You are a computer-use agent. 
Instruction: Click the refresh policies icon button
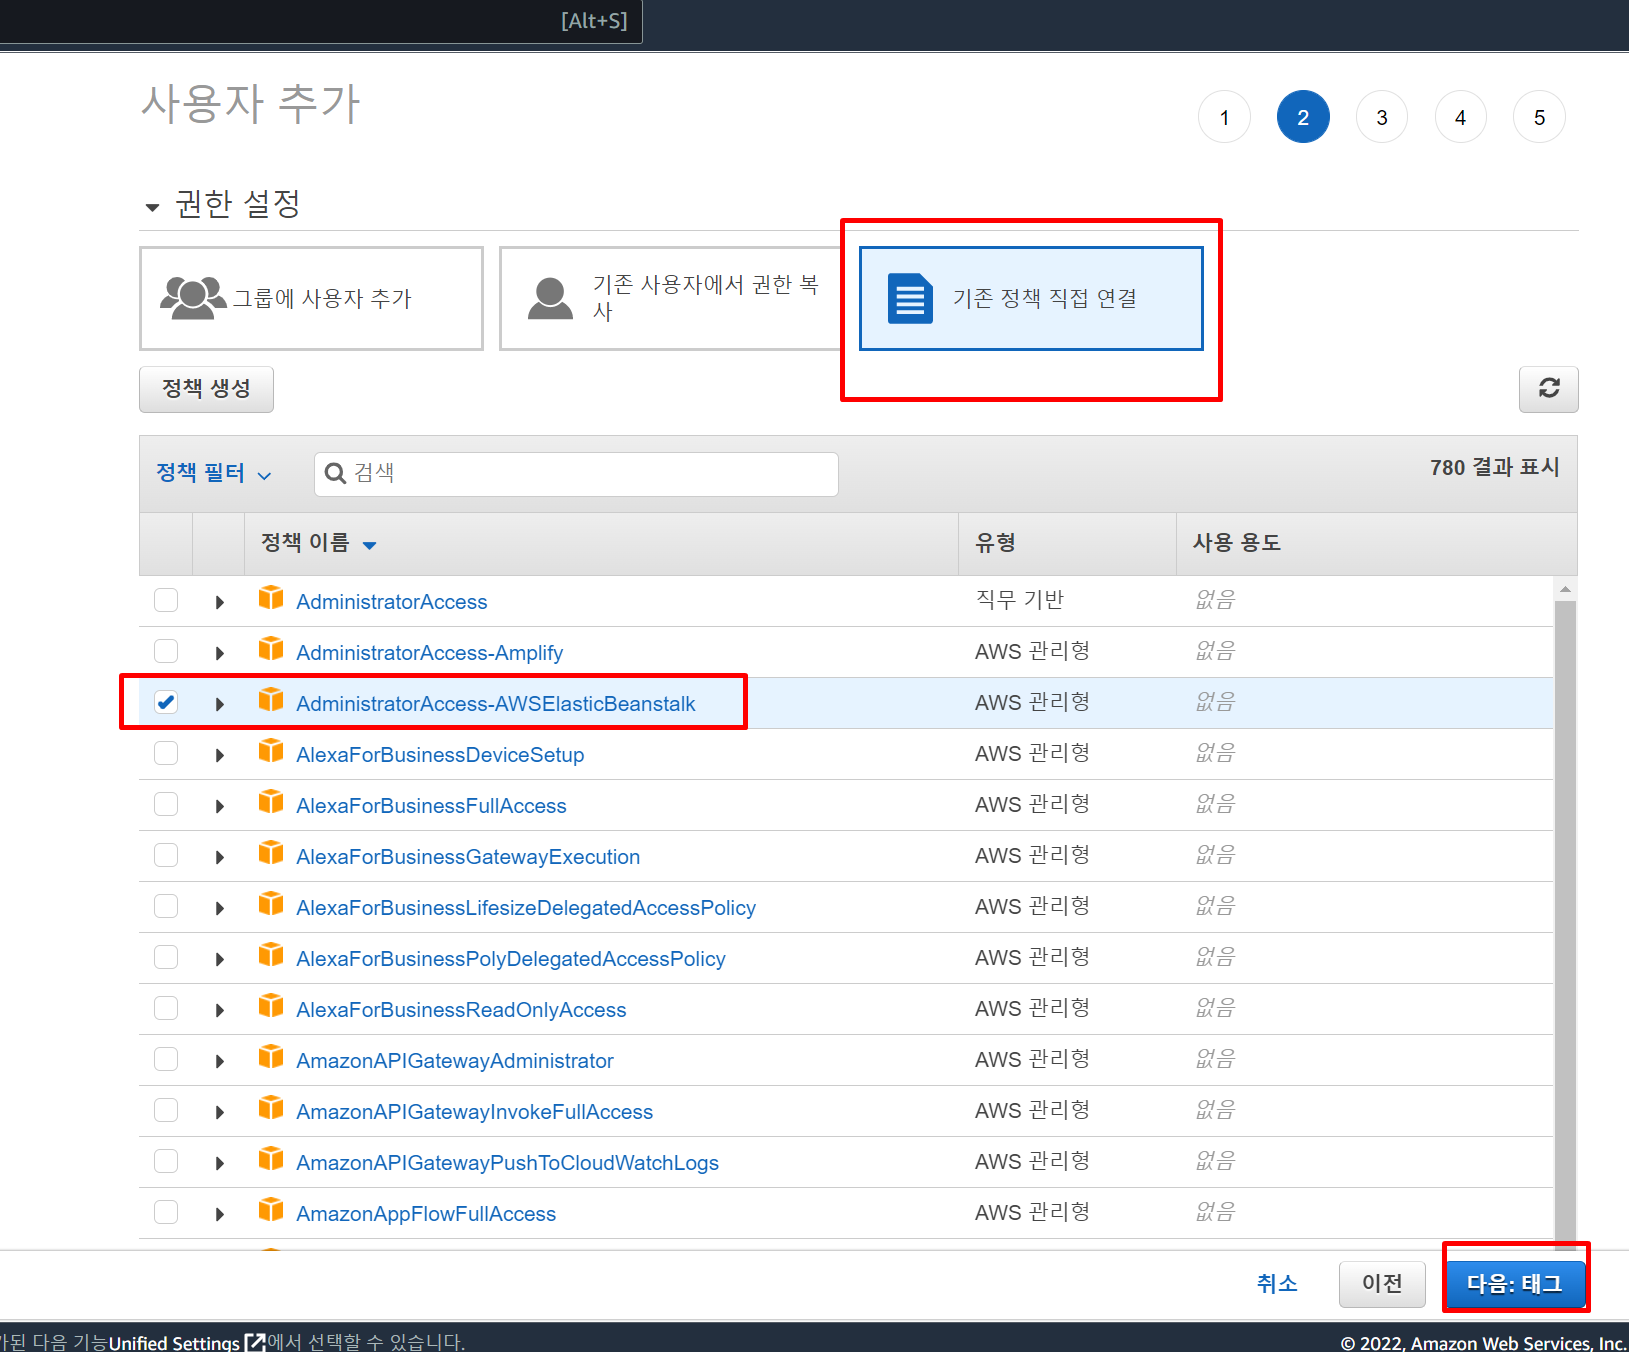click(1548, 389)
